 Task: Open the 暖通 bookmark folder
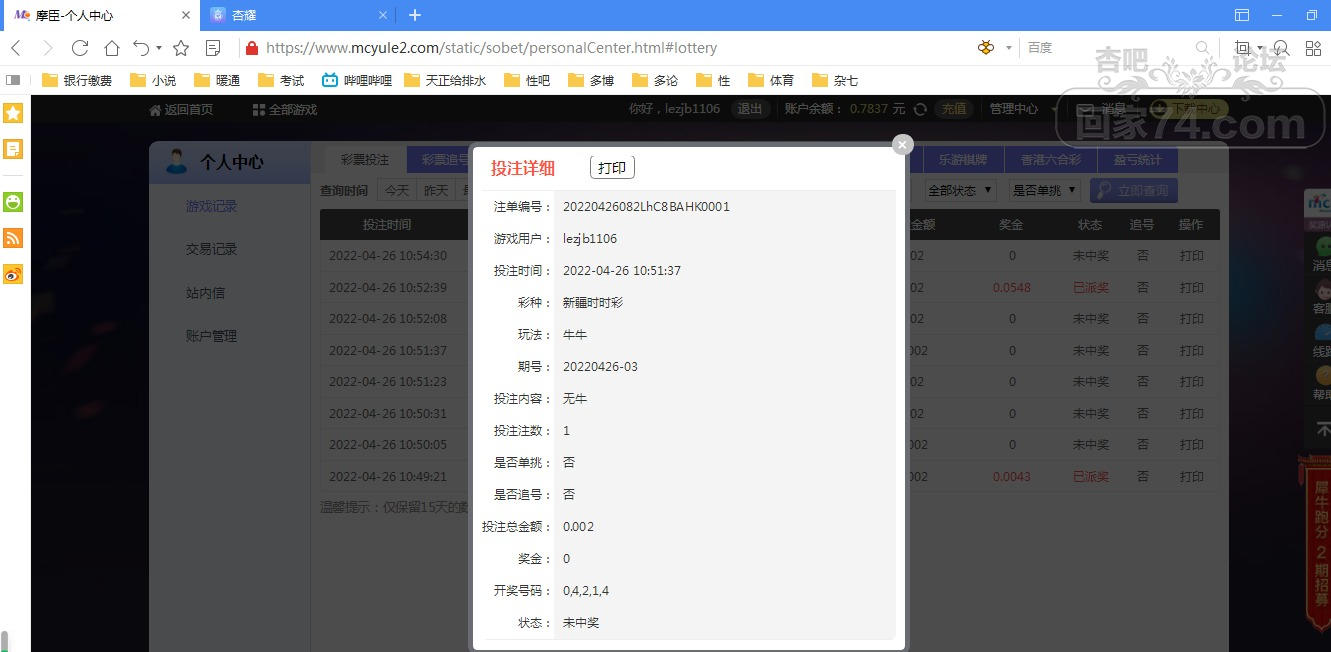[x=217, y=80]
